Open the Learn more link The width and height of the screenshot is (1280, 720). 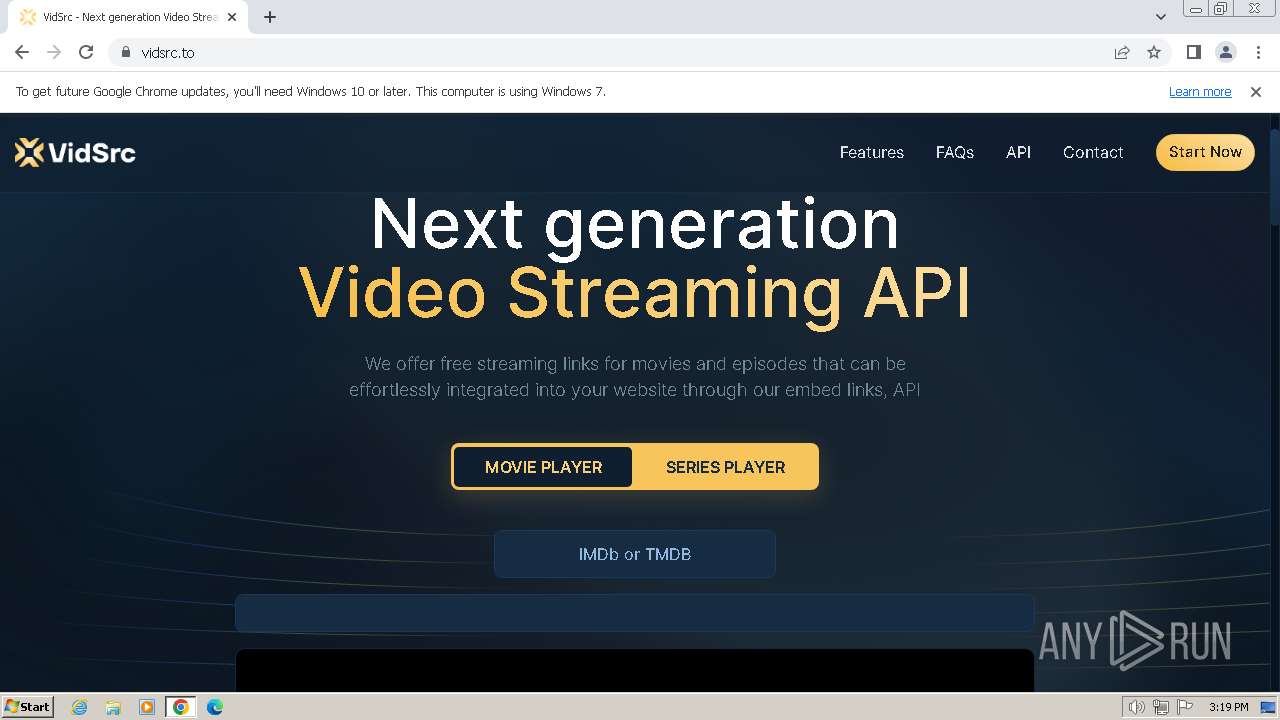[x=1200, y=91]
